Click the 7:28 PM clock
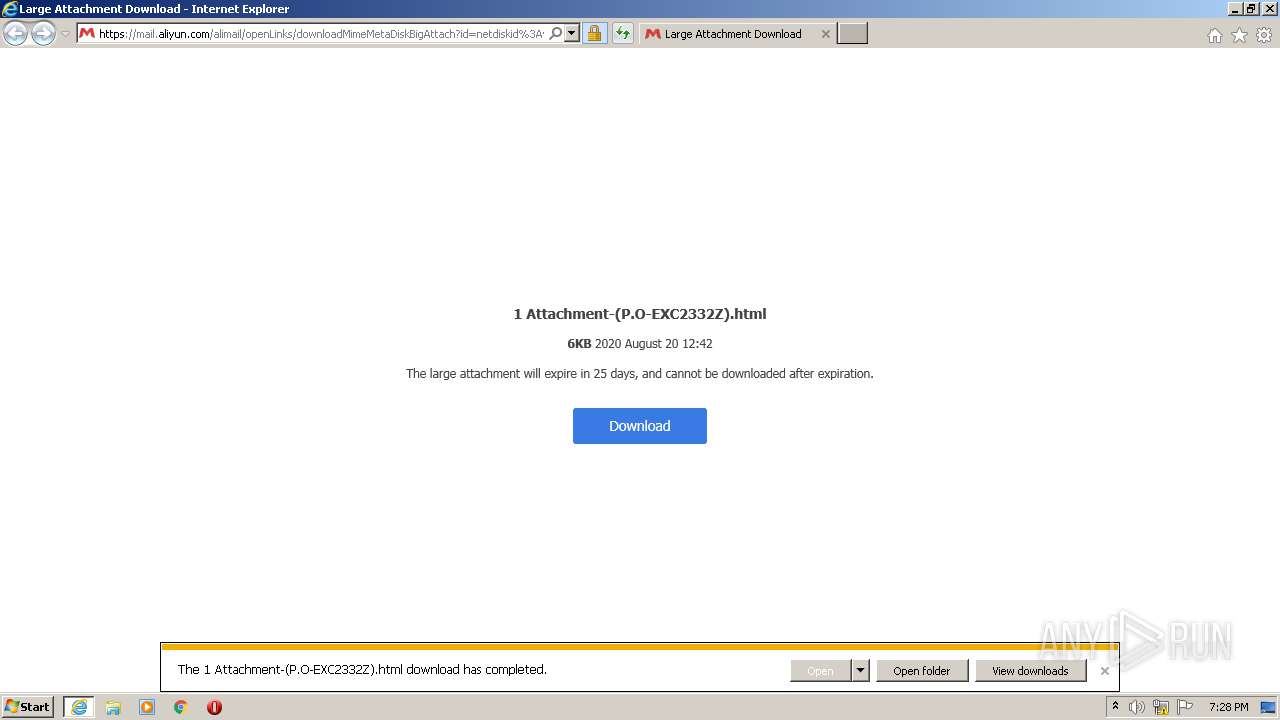The height and width of the screenshot is (720, 1280). [x=1228, y=707]
